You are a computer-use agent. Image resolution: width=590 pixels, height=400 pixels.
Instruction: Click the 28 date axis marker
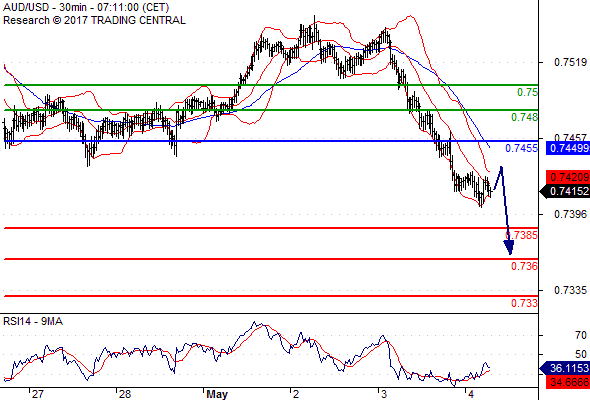(x=125, y=394)
